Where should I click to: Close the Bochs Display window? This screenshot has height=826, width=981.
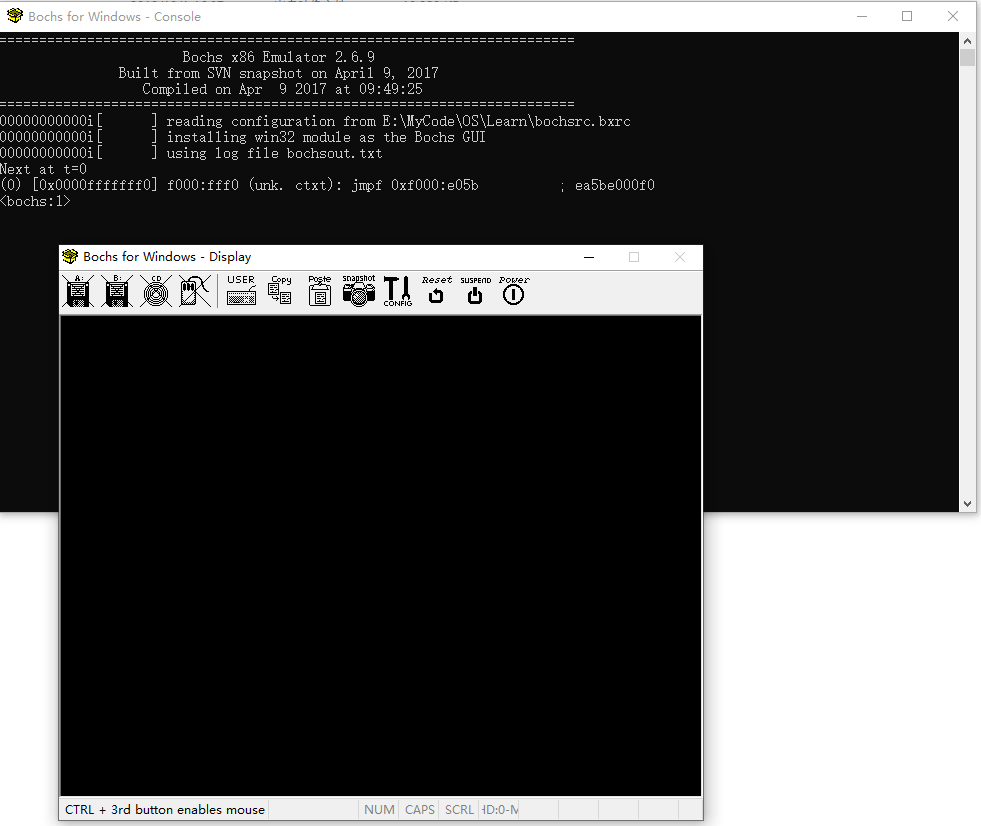click(x=680, y=257)
